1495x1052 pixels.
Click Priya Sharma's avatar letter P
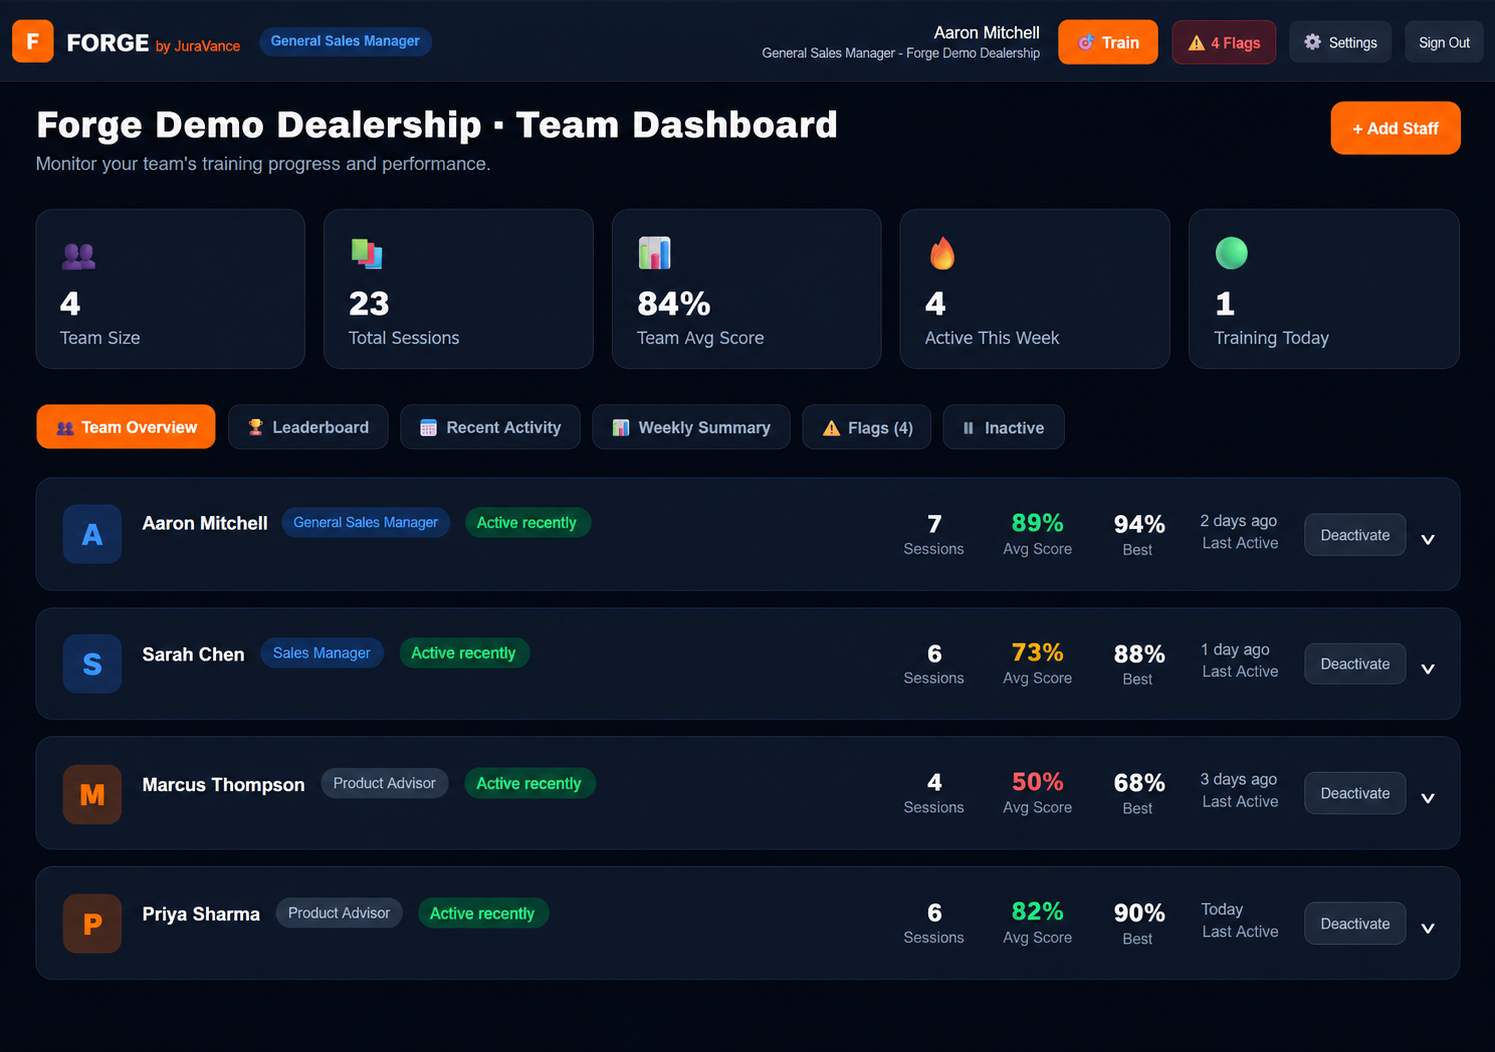pyautogui.click(x=92, y=923)
